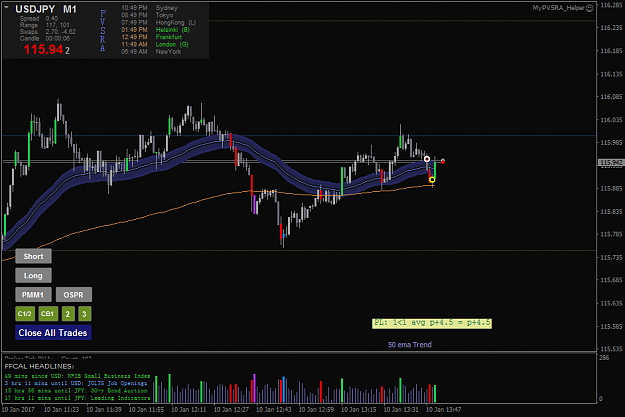Click the Long trade button

coord(33,275)
